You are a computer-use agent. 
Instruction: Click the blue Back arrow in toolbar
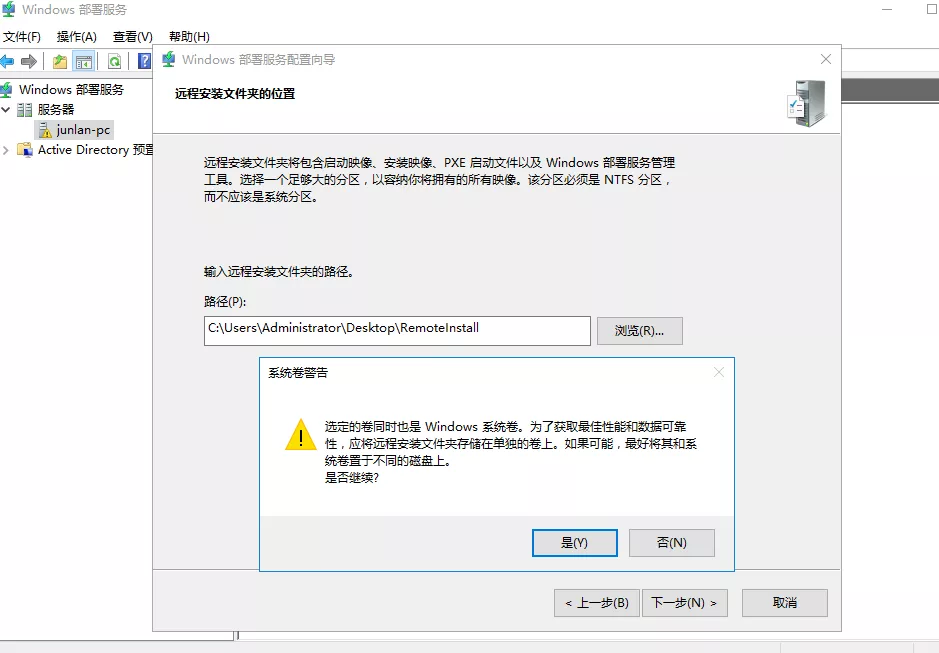(7, 61)
